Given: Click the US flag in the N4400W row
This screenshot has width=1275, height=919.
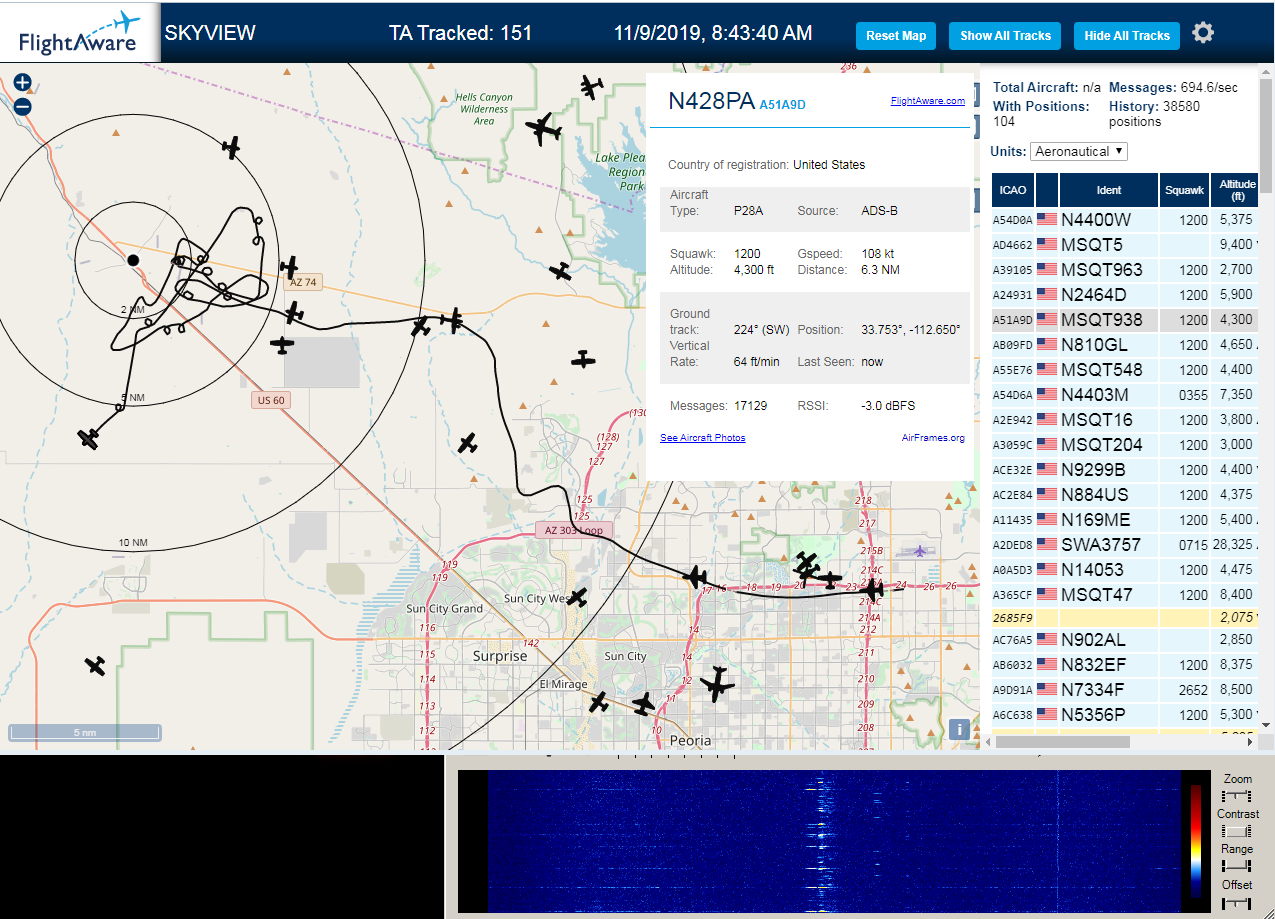Looking at the screenshot, I should [x=1047, y=220].
